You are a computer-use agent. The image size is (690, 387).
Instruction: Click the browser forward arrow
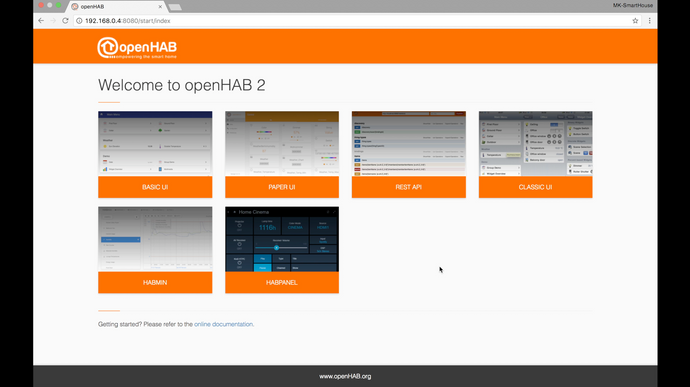click(53, 21)
